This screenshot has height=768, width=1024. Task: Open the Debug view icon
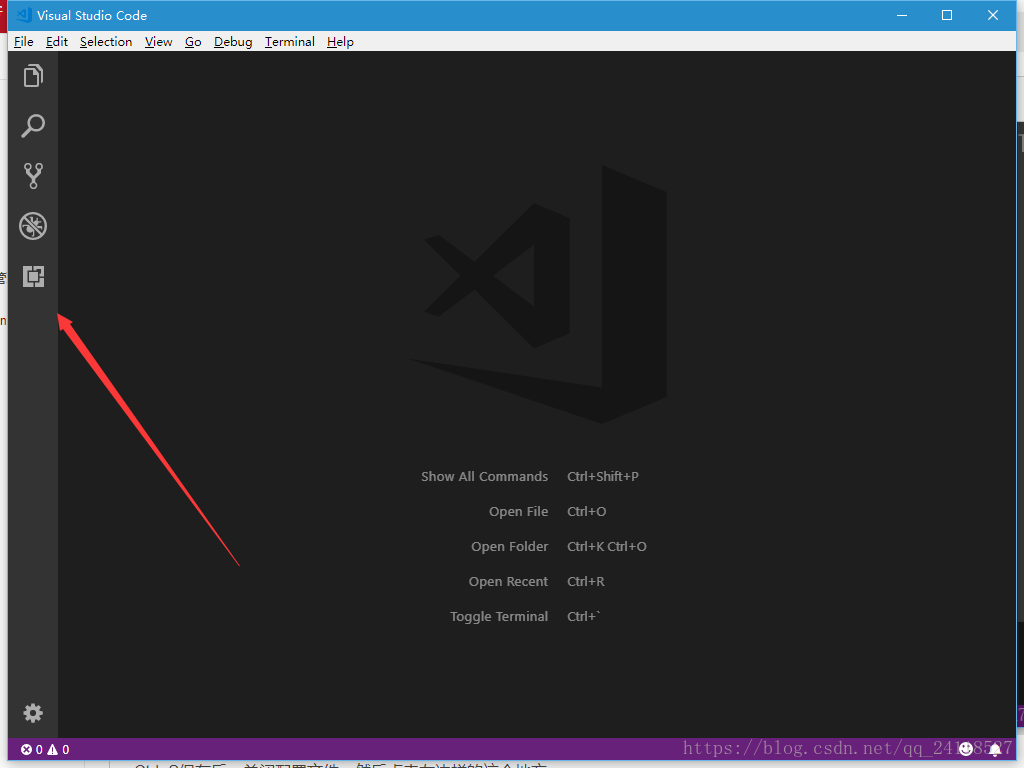[33, 226]
